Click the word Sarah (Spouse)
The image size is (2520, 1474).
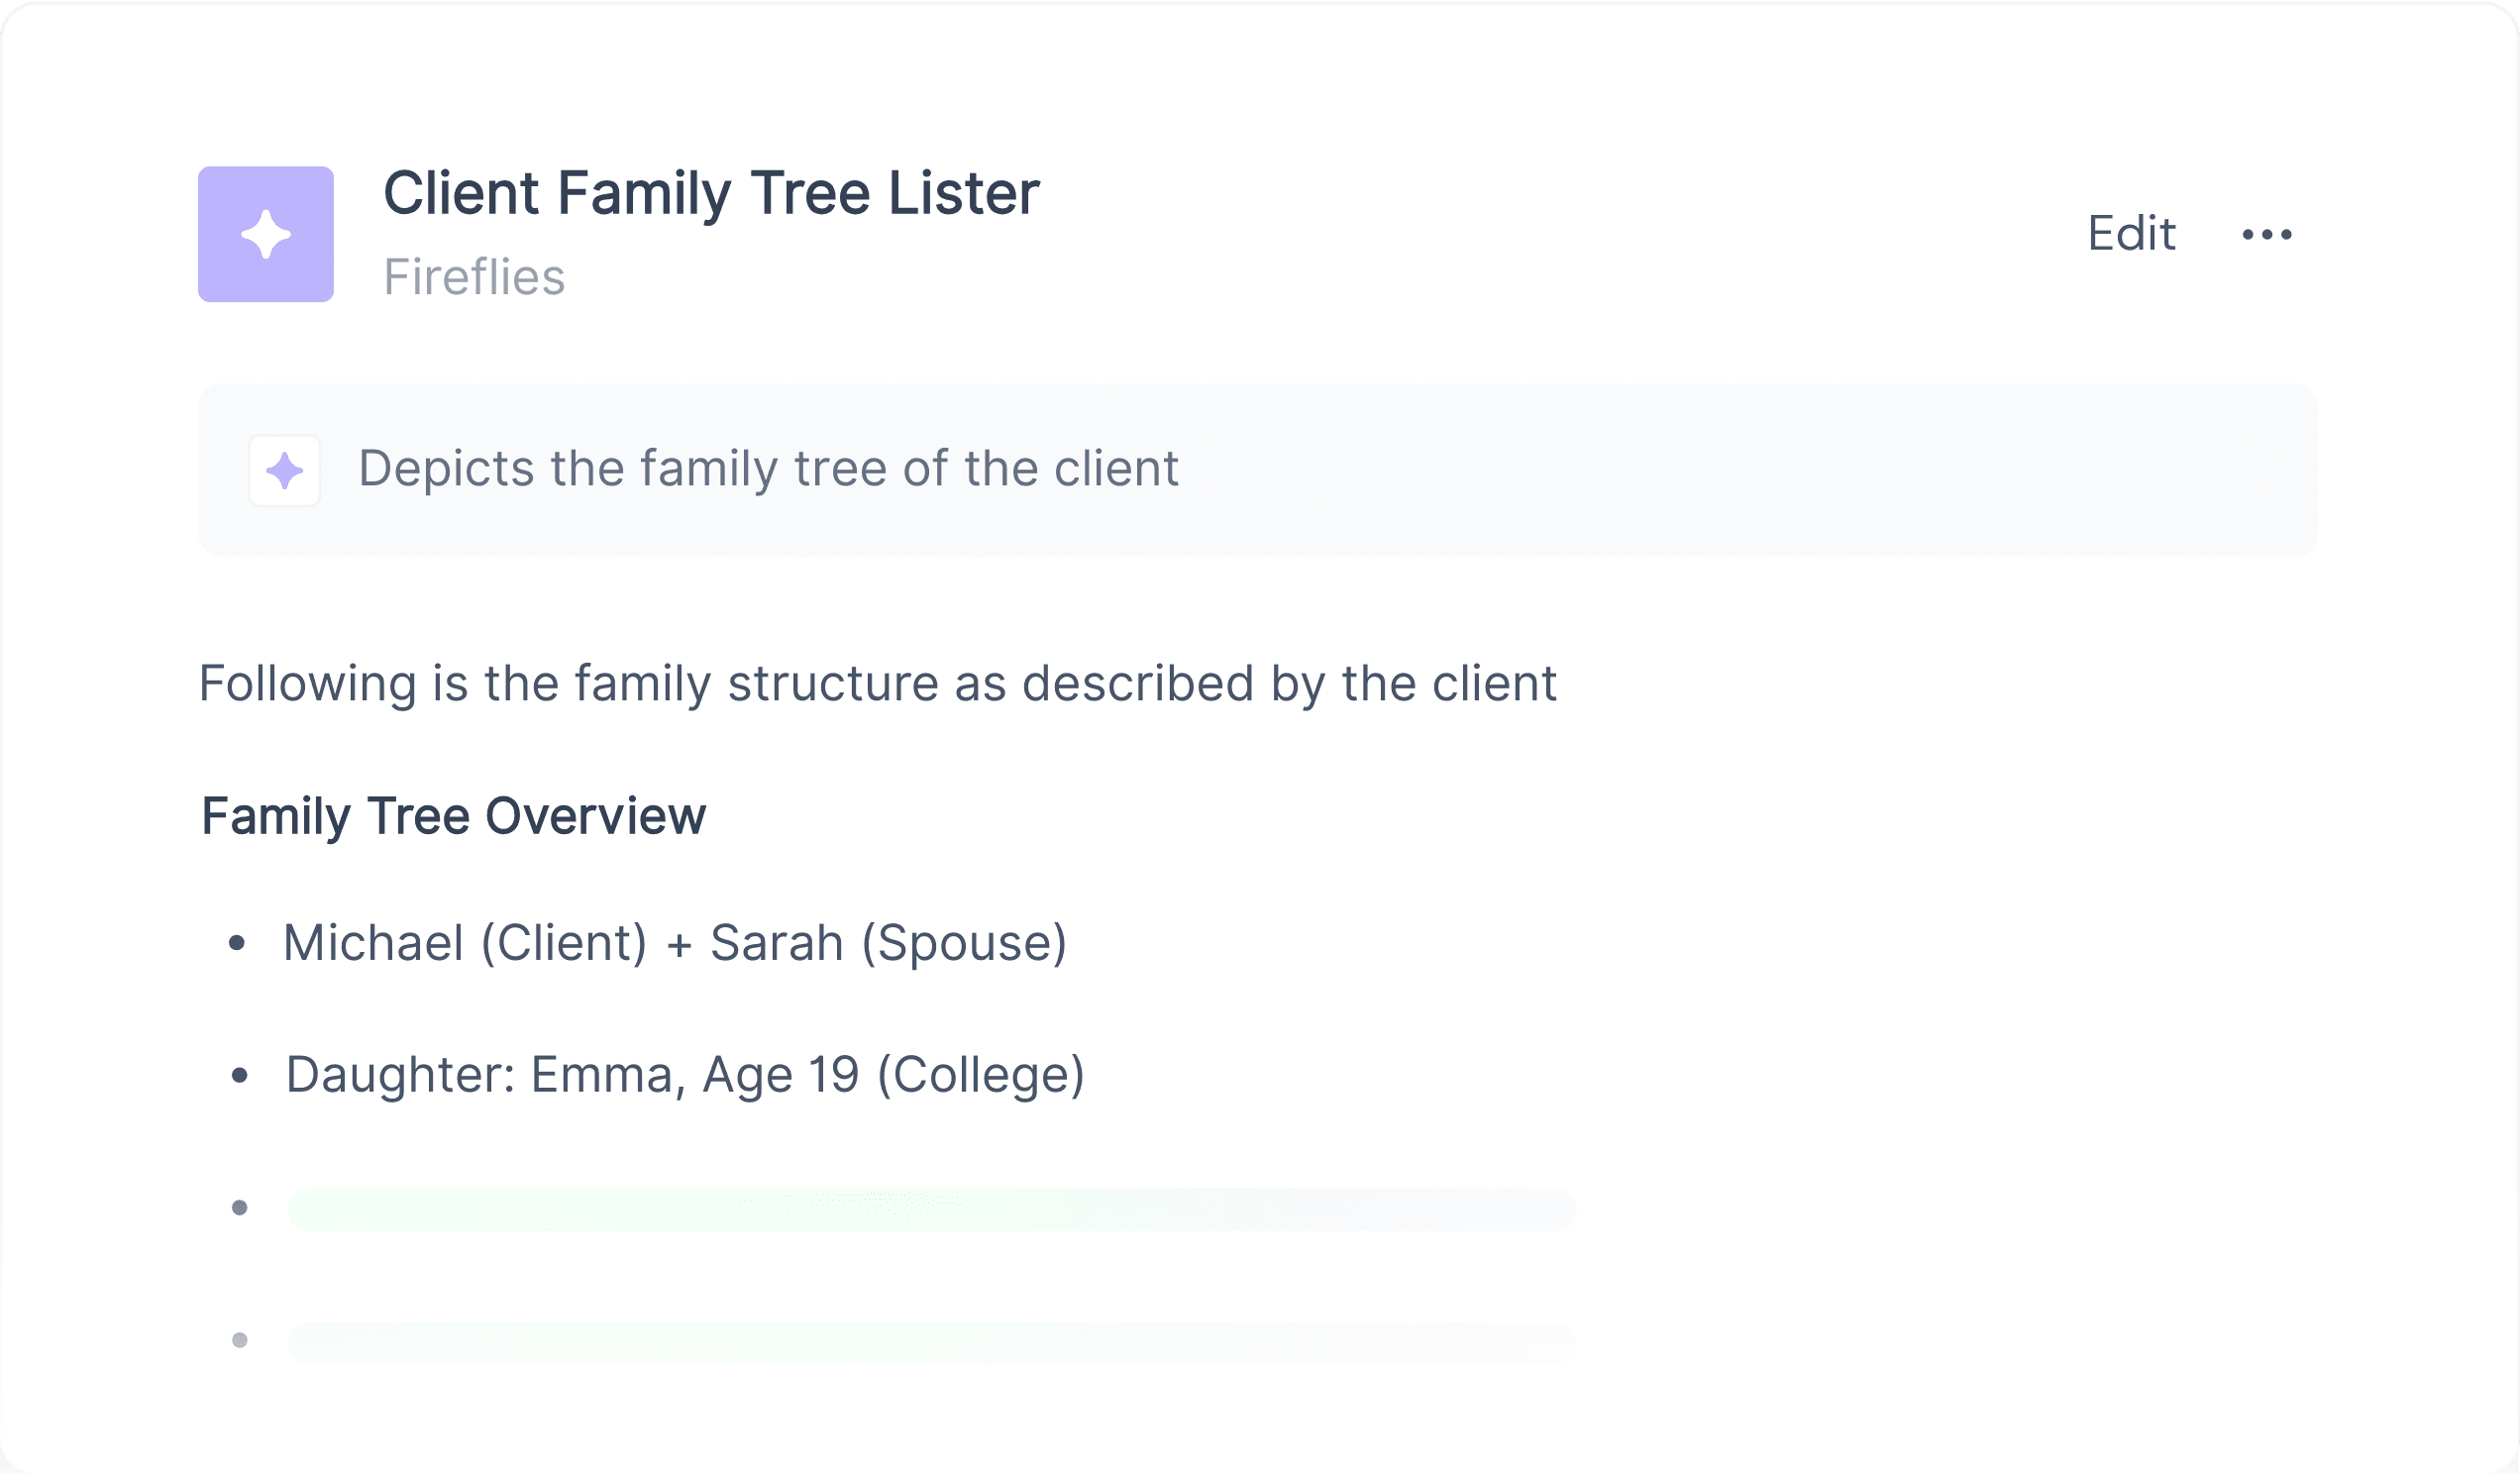(x=888, y=943)
